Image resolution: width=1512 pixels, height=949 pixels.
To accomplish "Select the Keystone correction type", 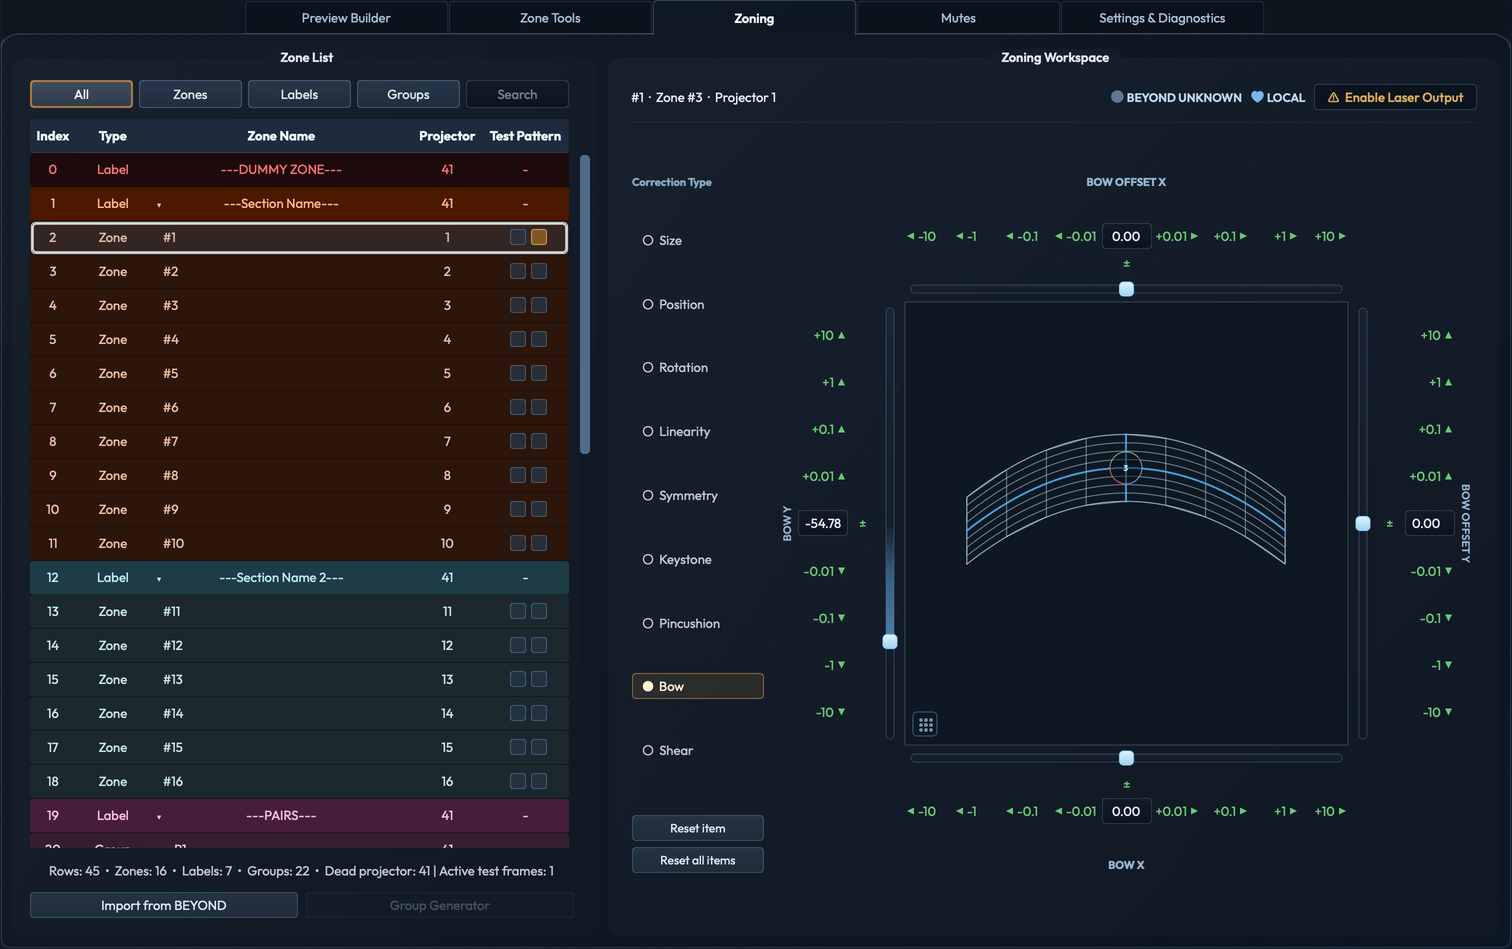I will pyautogui.click(x=677, y=560).
